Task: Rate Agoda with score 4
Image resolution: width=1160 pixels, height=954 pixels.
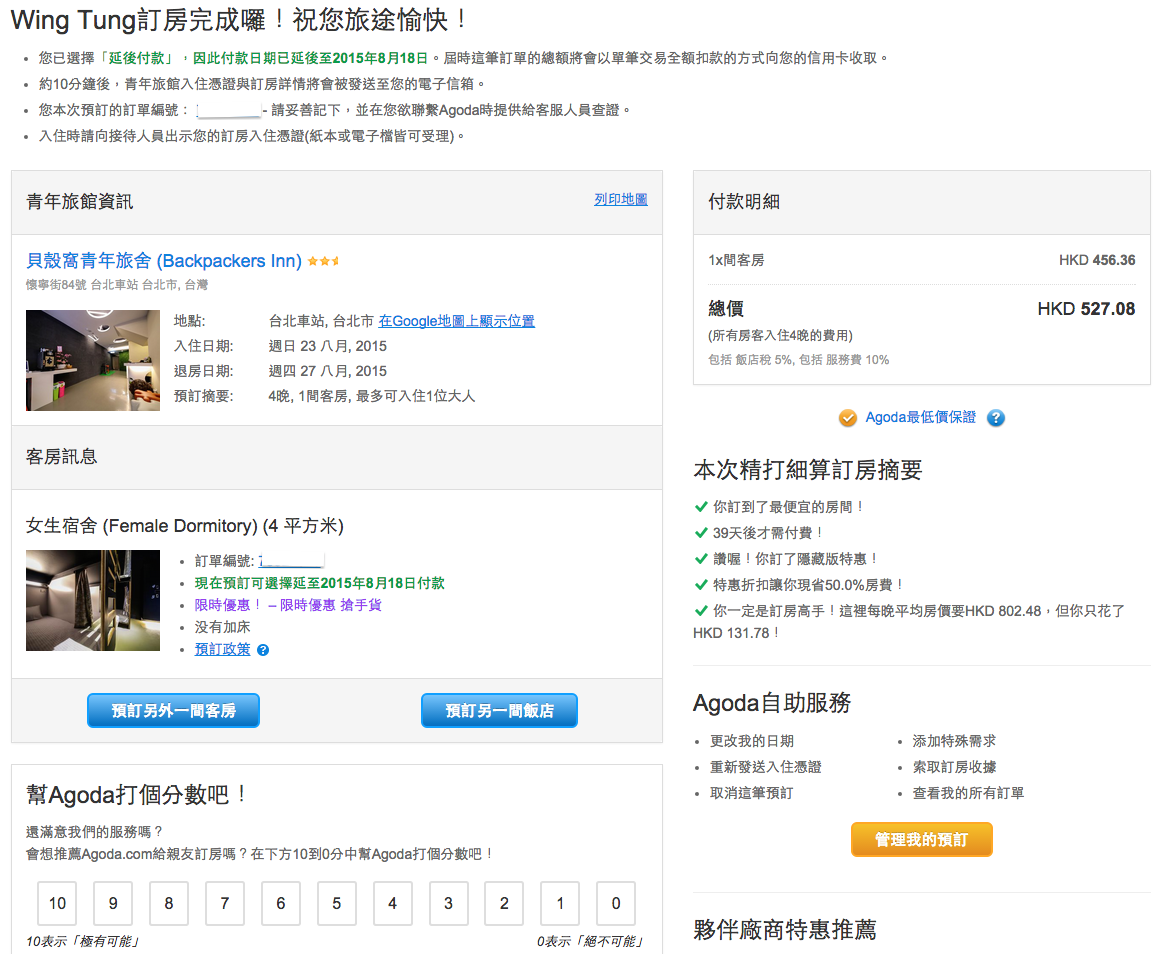Action: point(393,903)
